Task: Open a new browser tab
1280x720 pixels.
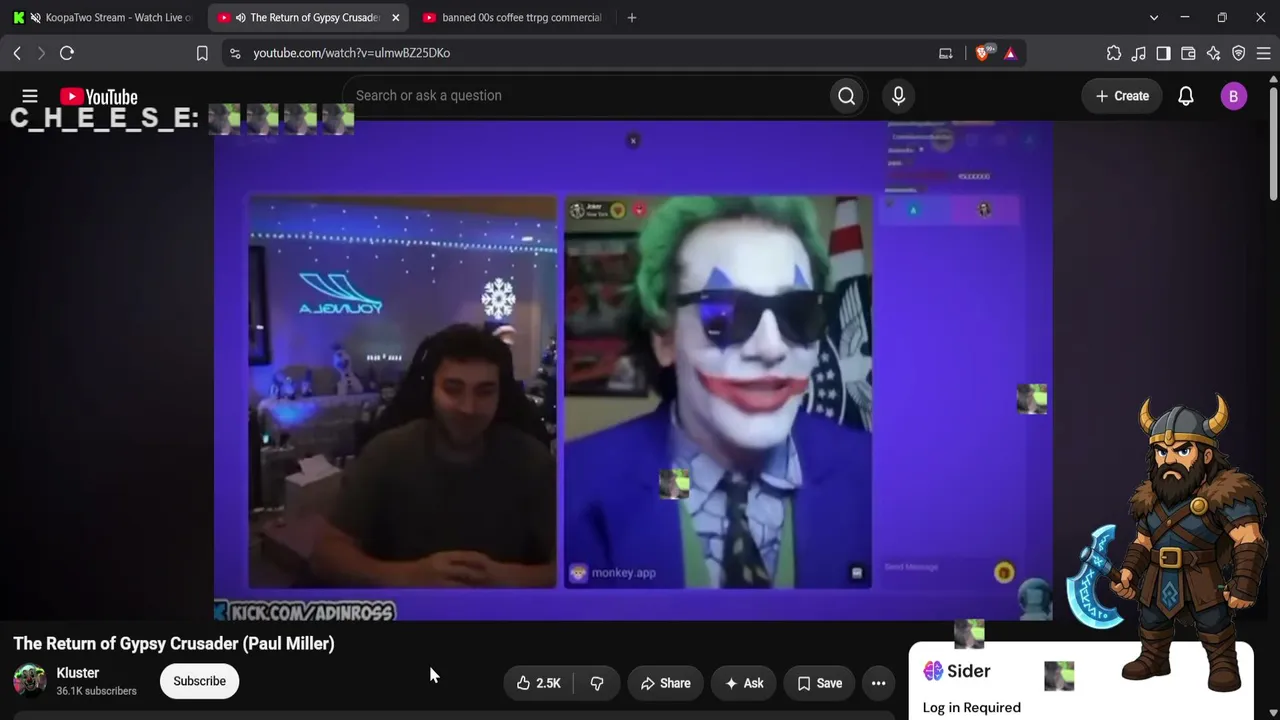Action: pos(631,18)
